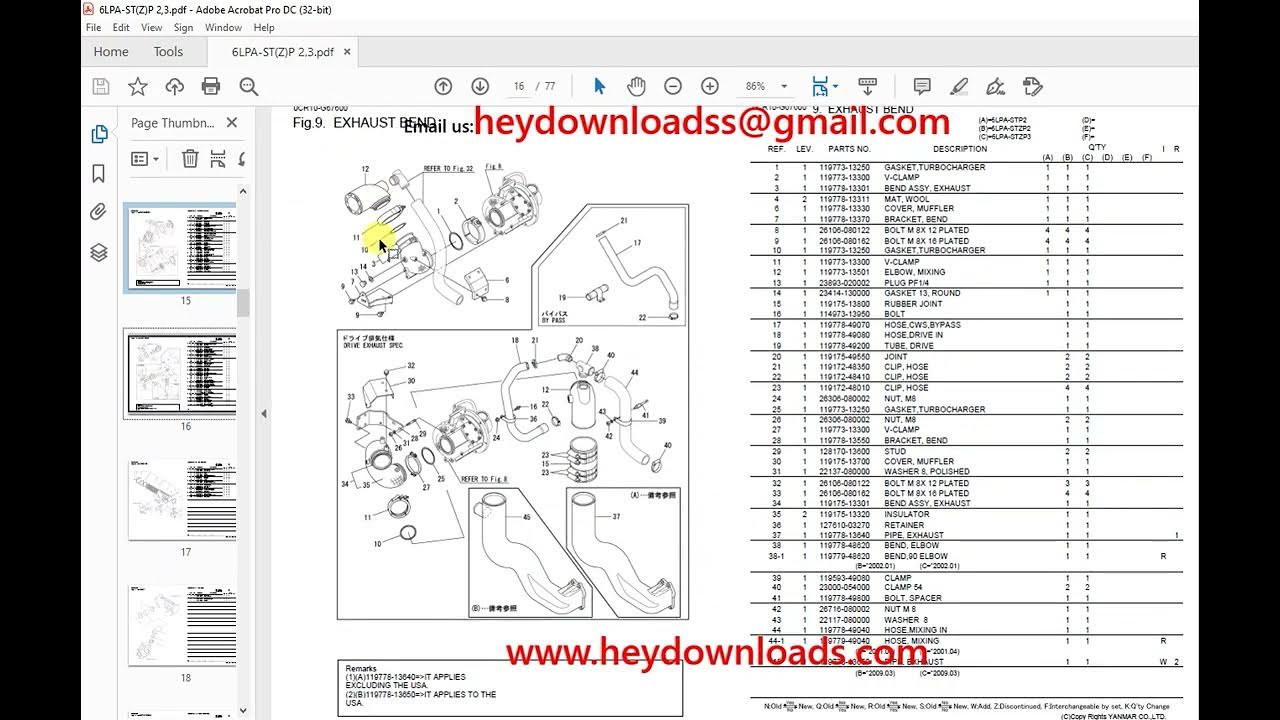Click 'Fig.9. EXHAUST BEND' diagram title
Viewport: 1280px width, 720px height.
[x=364, y=123]
